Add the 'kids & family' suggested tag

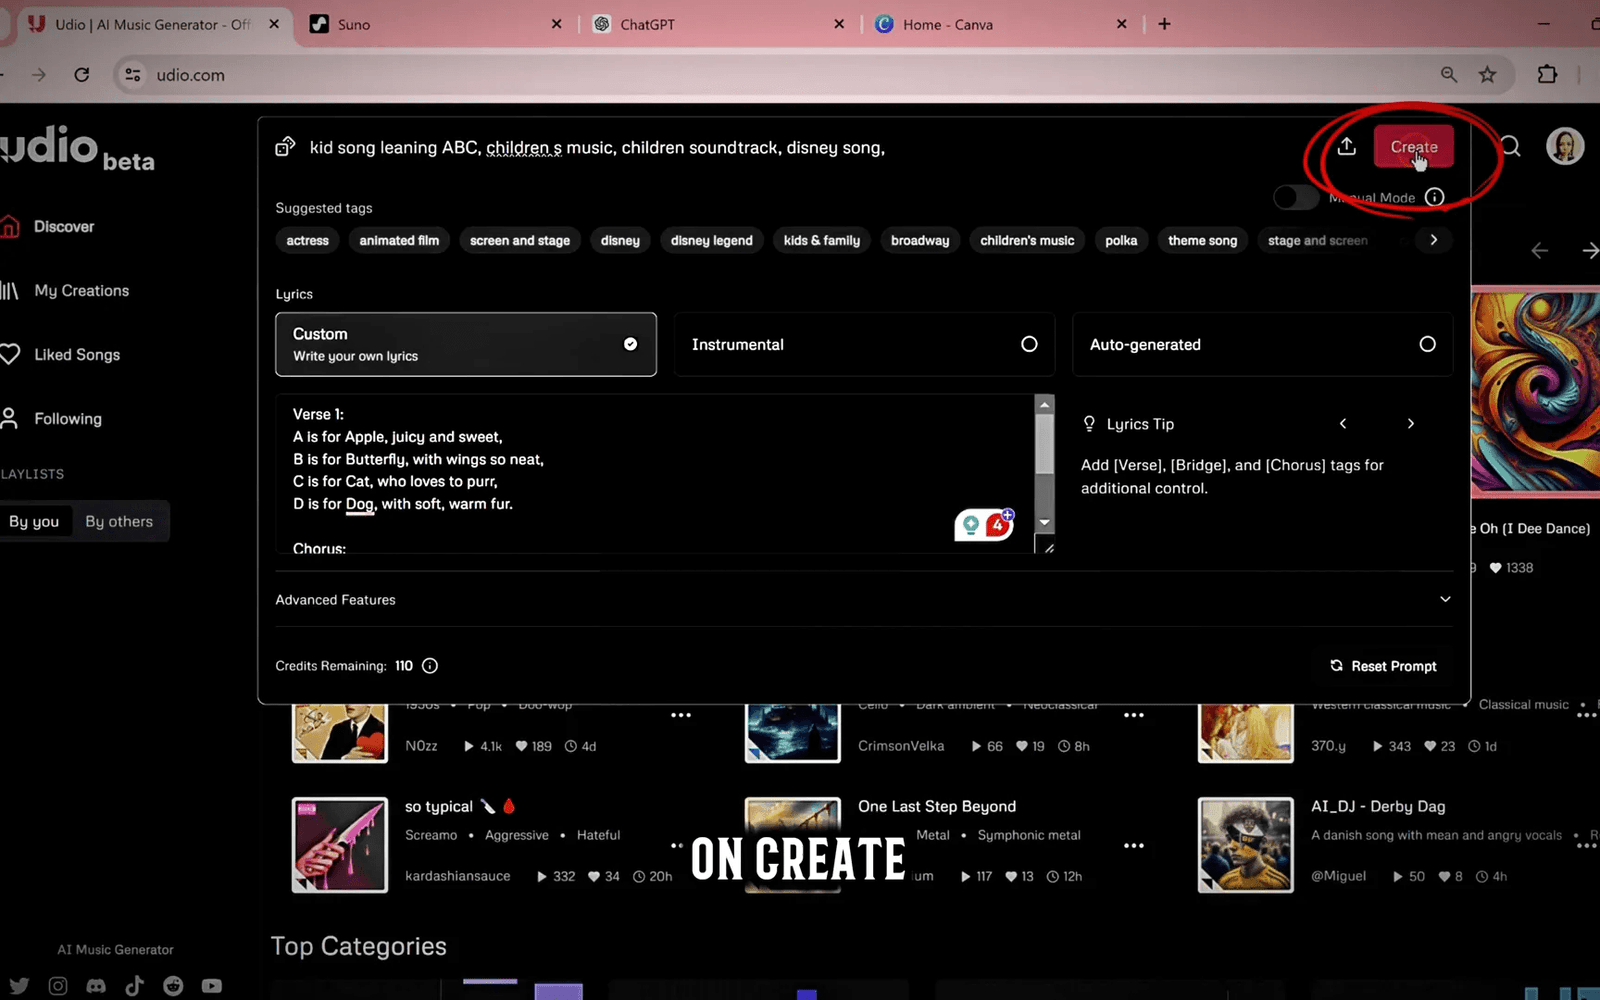click(822, 240)
